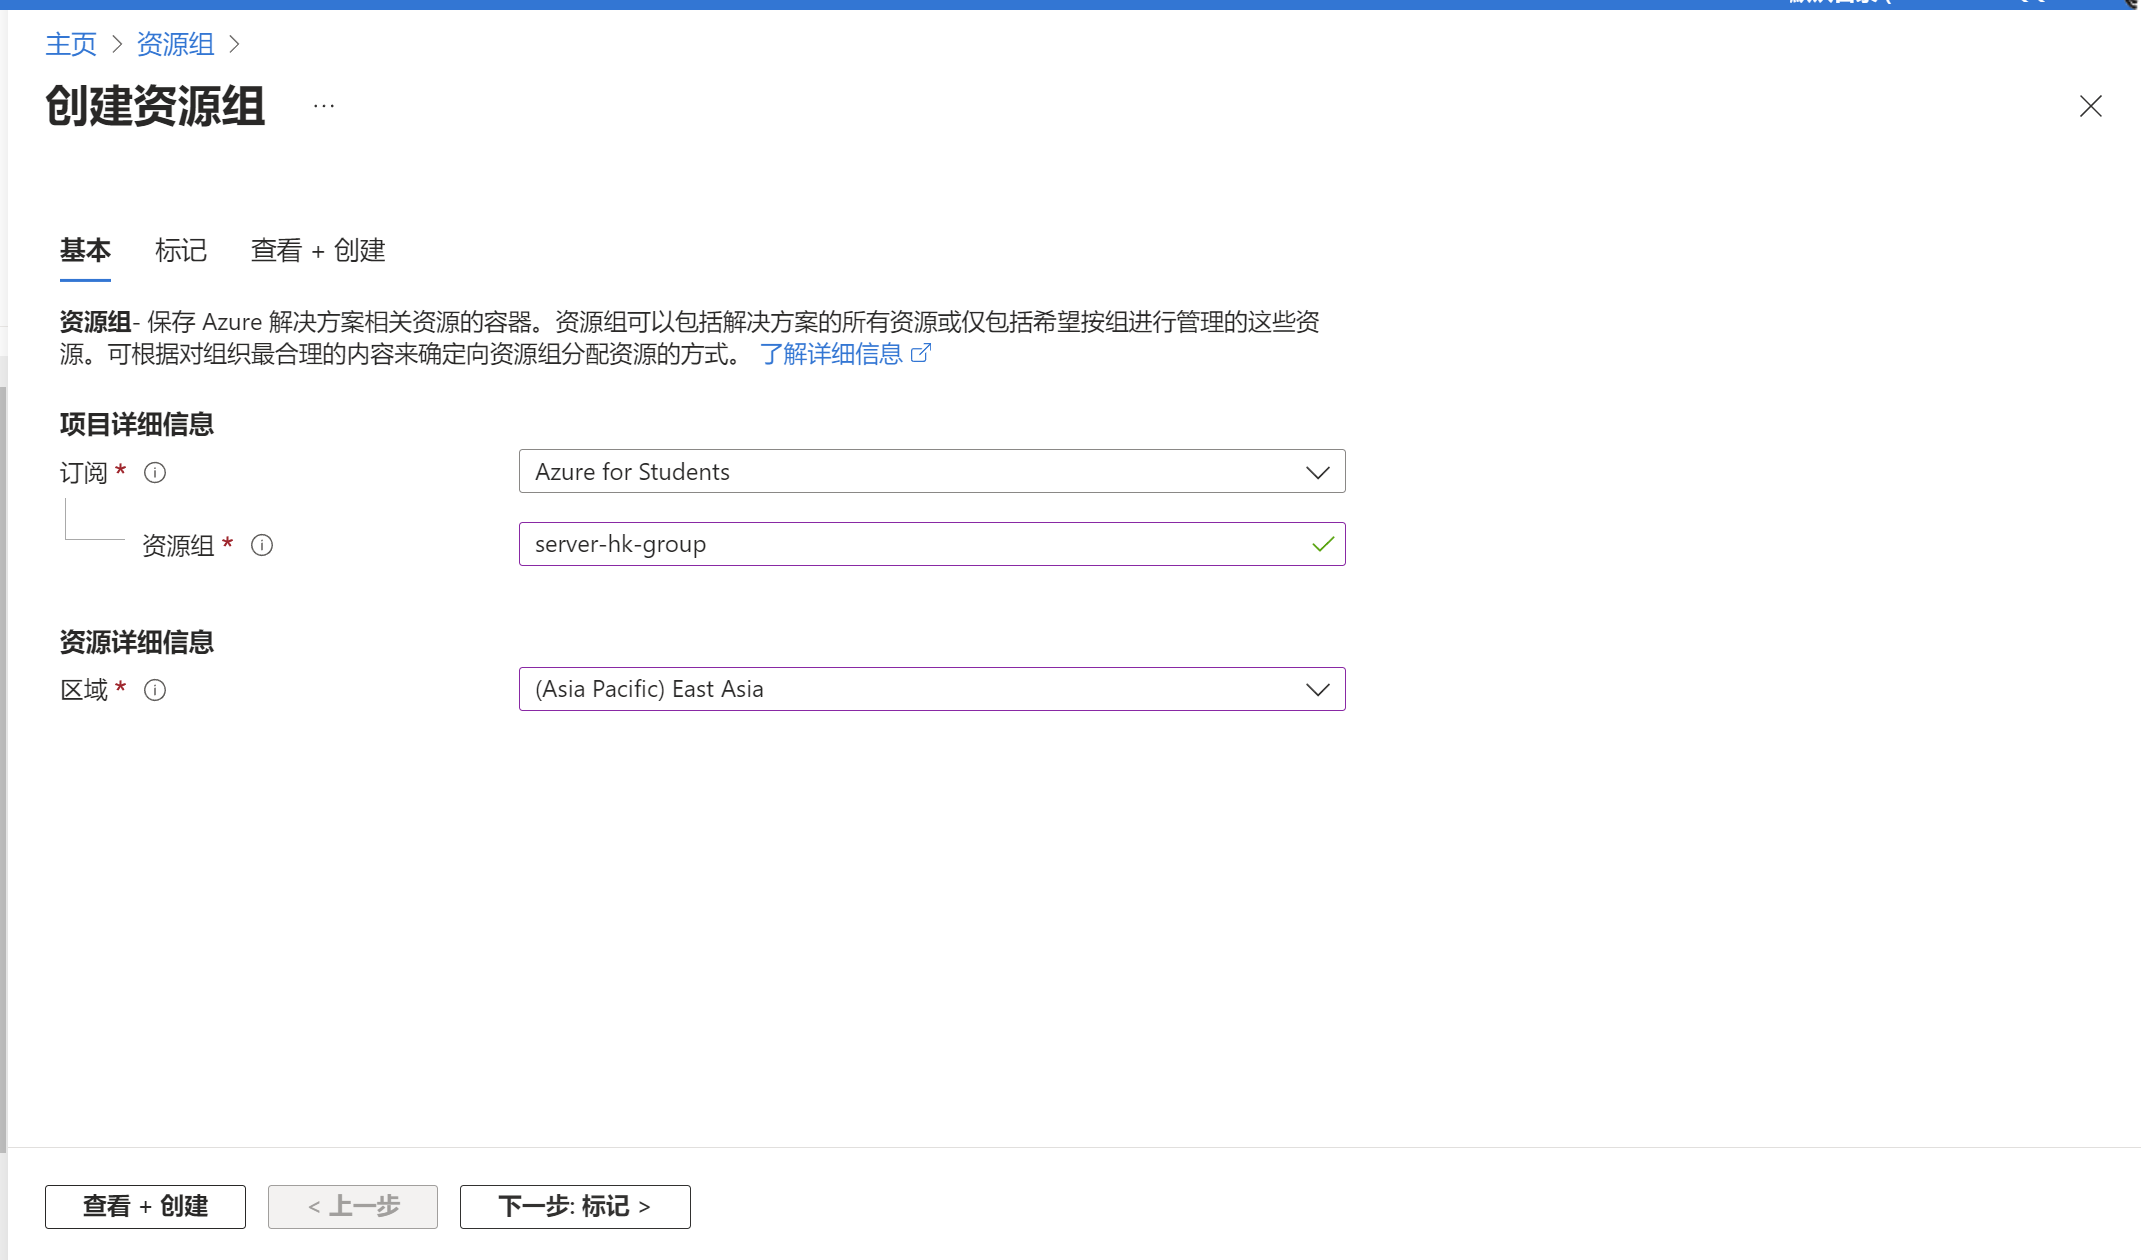
Task: Open the 了解详细信息 link
Action: tap(831, 354)
